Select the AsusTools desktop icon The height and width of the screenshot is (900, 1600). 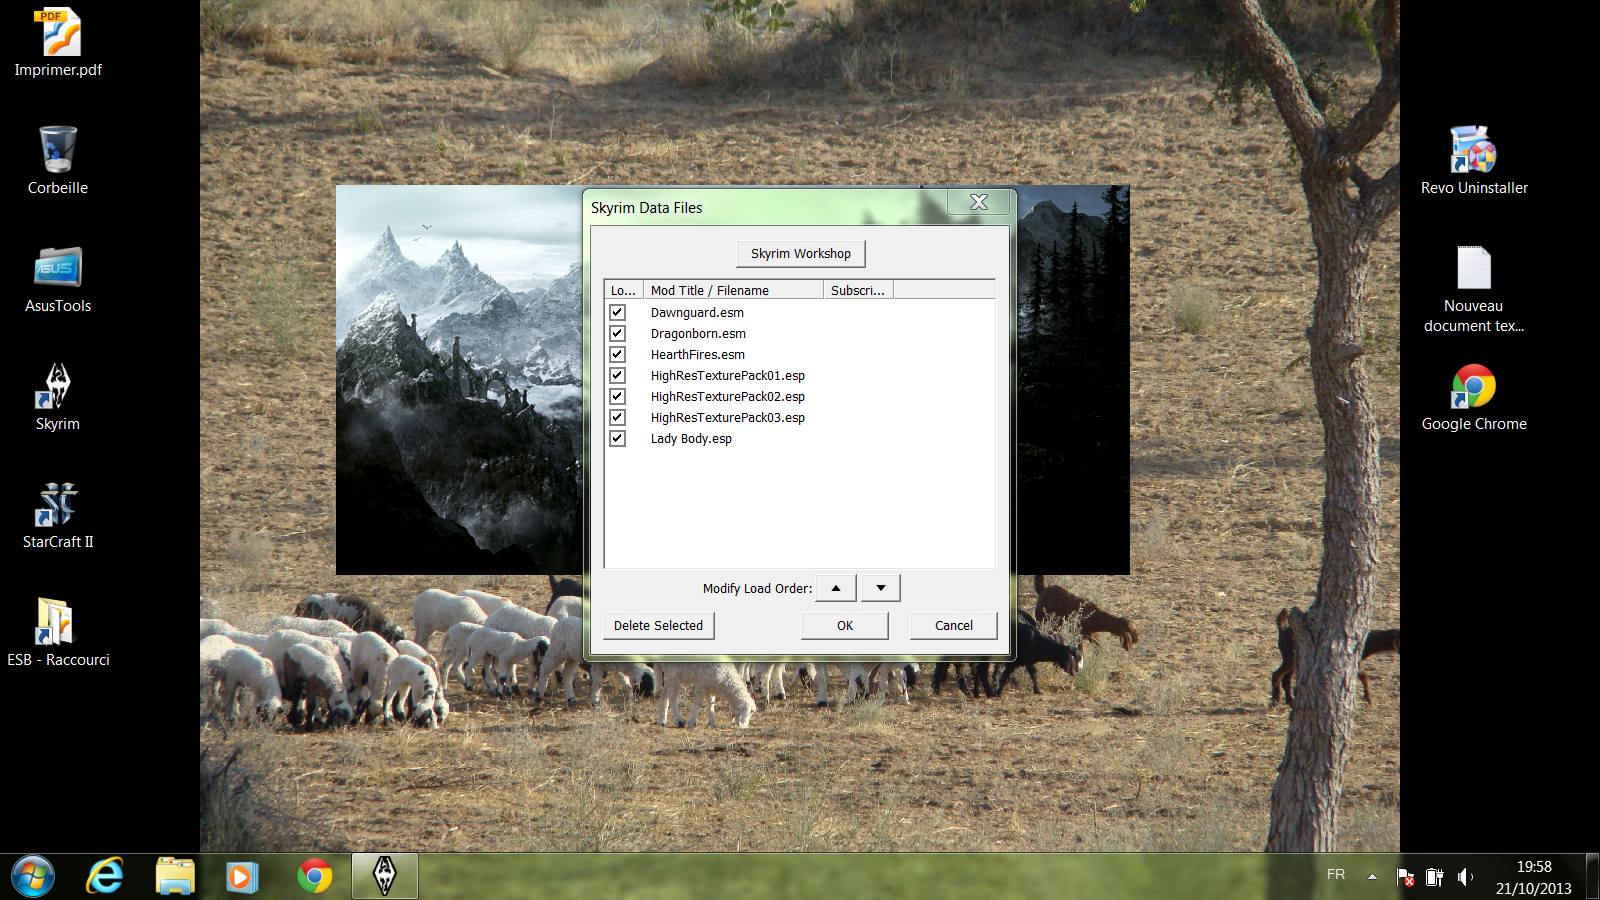click(x=58, y=278)
